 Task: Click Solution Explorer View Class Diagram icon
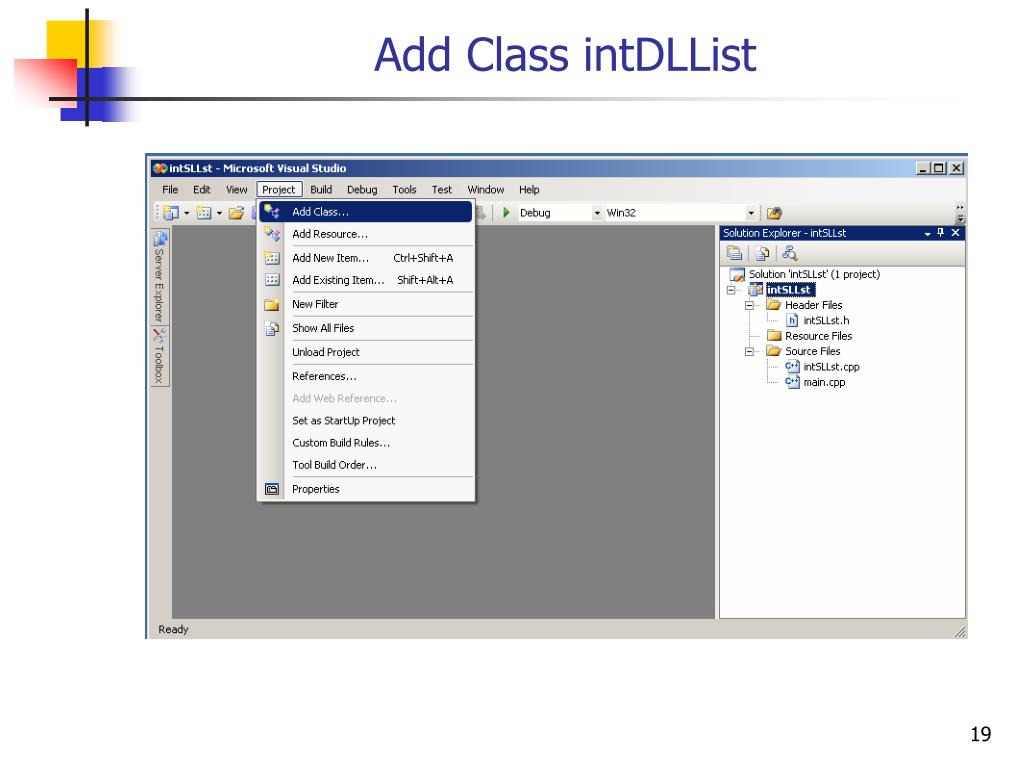coord(790,253)
